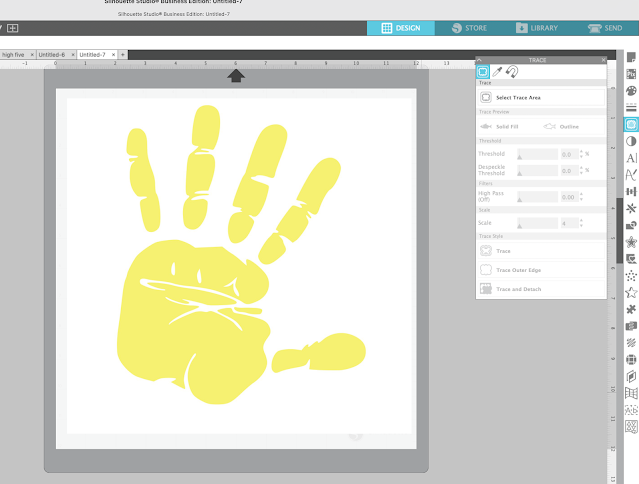Open the Warp grid panel icon
Image resolution: width=639 pixels, height=484 pixels.
tap(631, 393)
